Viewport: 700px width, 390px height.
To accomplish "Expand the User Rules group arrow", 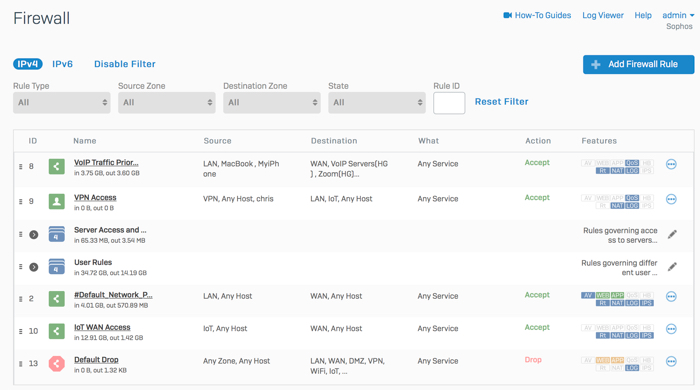I will [x=33, y=267].
